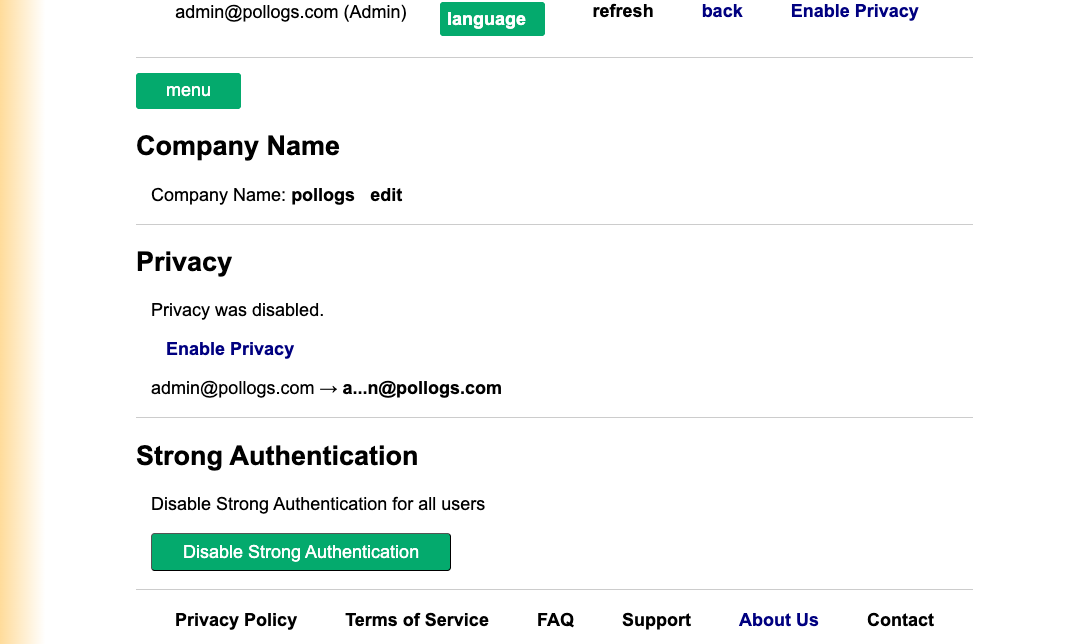Edit the company name pollogs
1091x644 pixels.
click(x=386, y=195)
